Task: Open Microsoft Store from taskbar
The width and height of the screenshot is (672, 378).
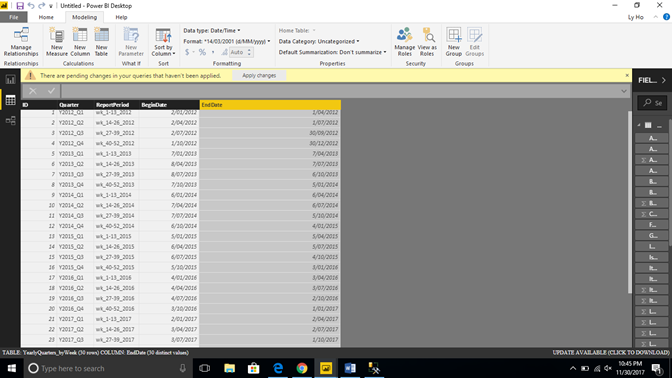Action: click(254, 368)
